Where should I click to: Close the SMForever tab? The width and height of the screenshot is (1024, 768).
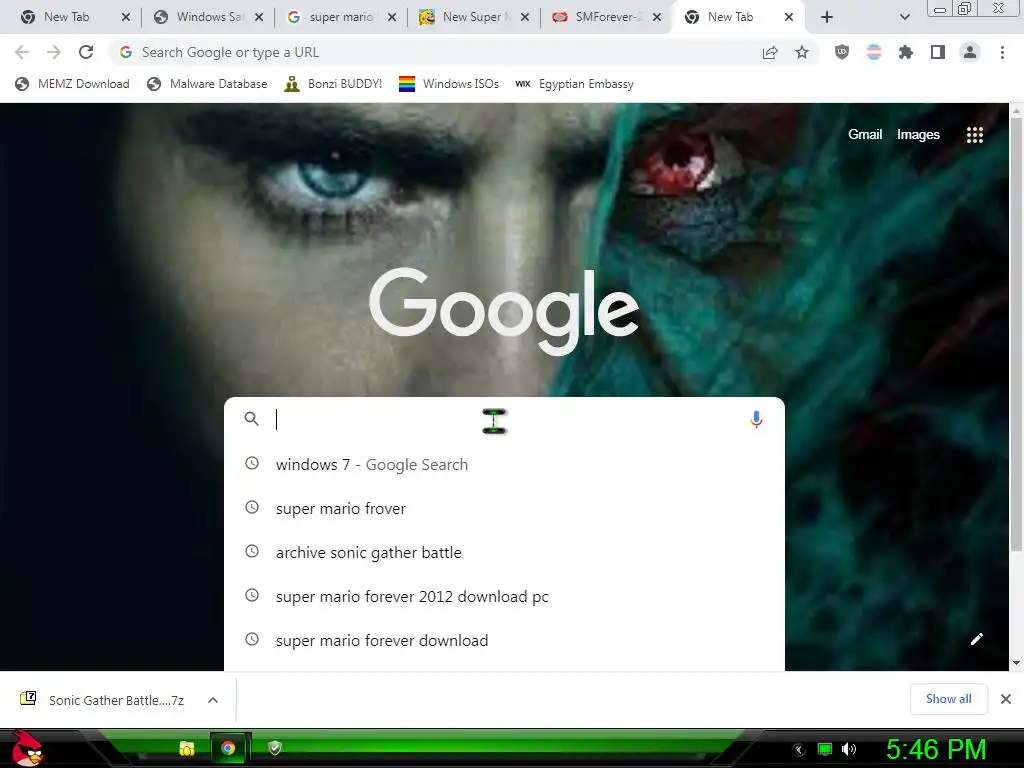click(x=657, y=18)
